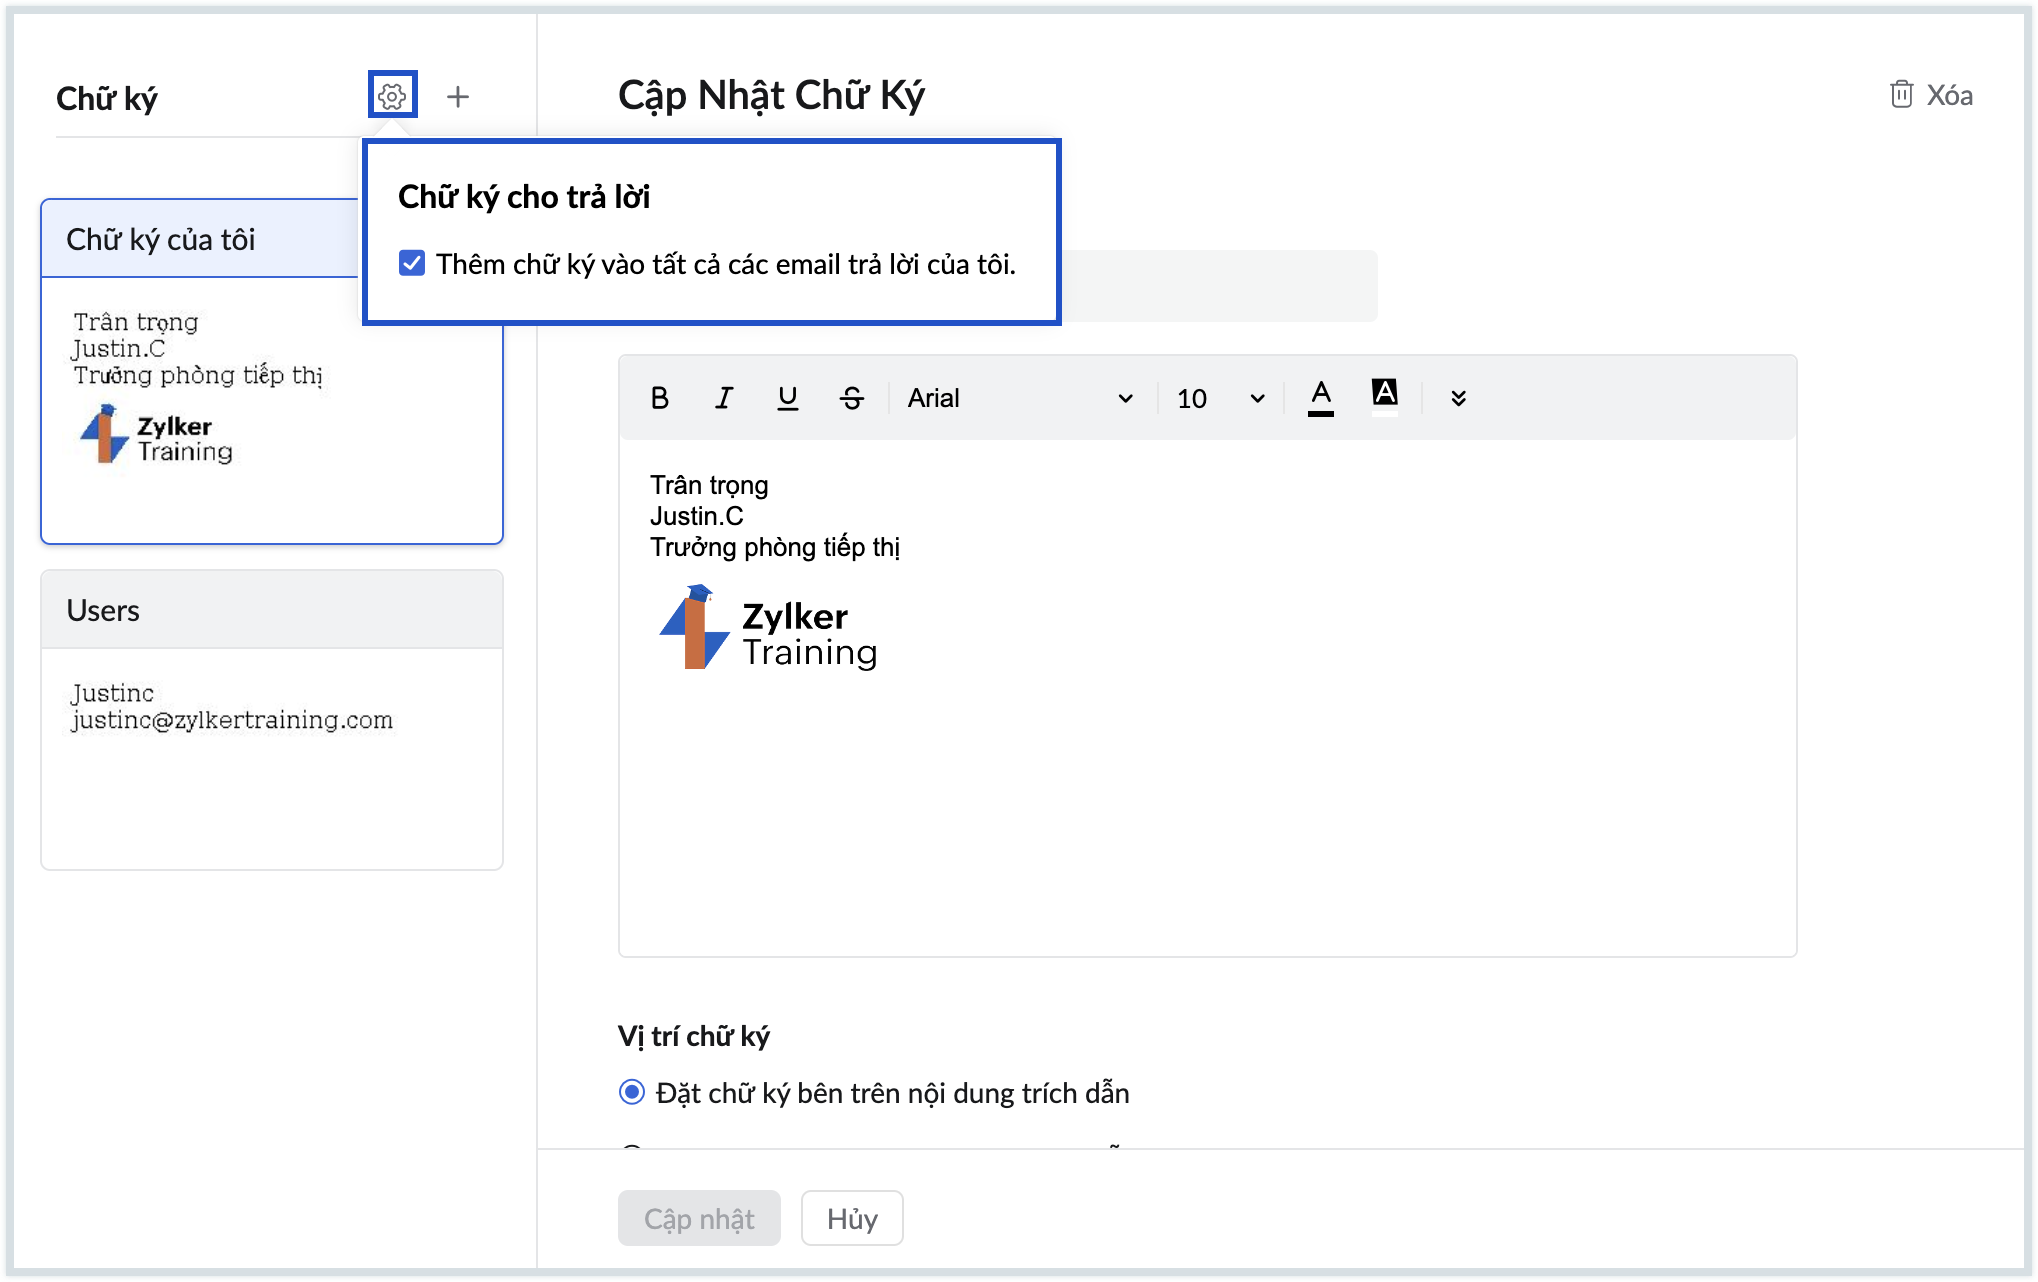Select 'Đặt chữ ký bên trên nội dung trích dẫn'
Viewport: 2038px width, 1282px height.
point(632,1092)
